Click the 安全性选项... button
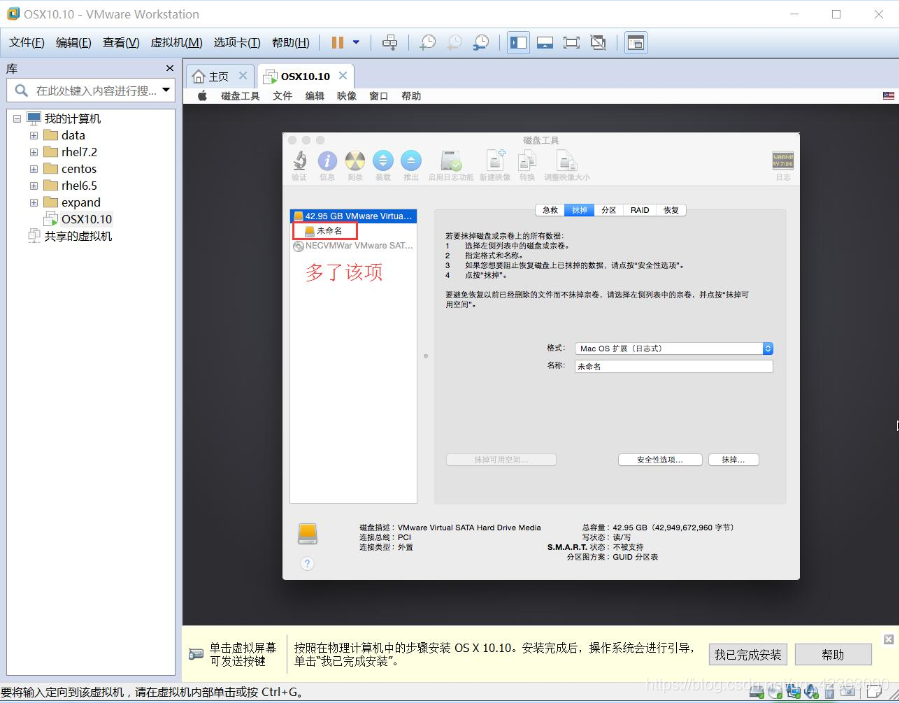 pyautogui.click(x=660, y=459)
